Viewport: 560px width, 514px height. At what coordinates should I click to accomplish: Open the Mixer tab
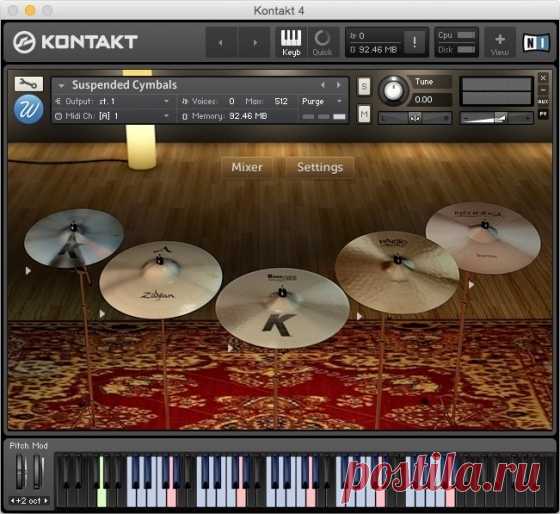[x=247, y=167]
